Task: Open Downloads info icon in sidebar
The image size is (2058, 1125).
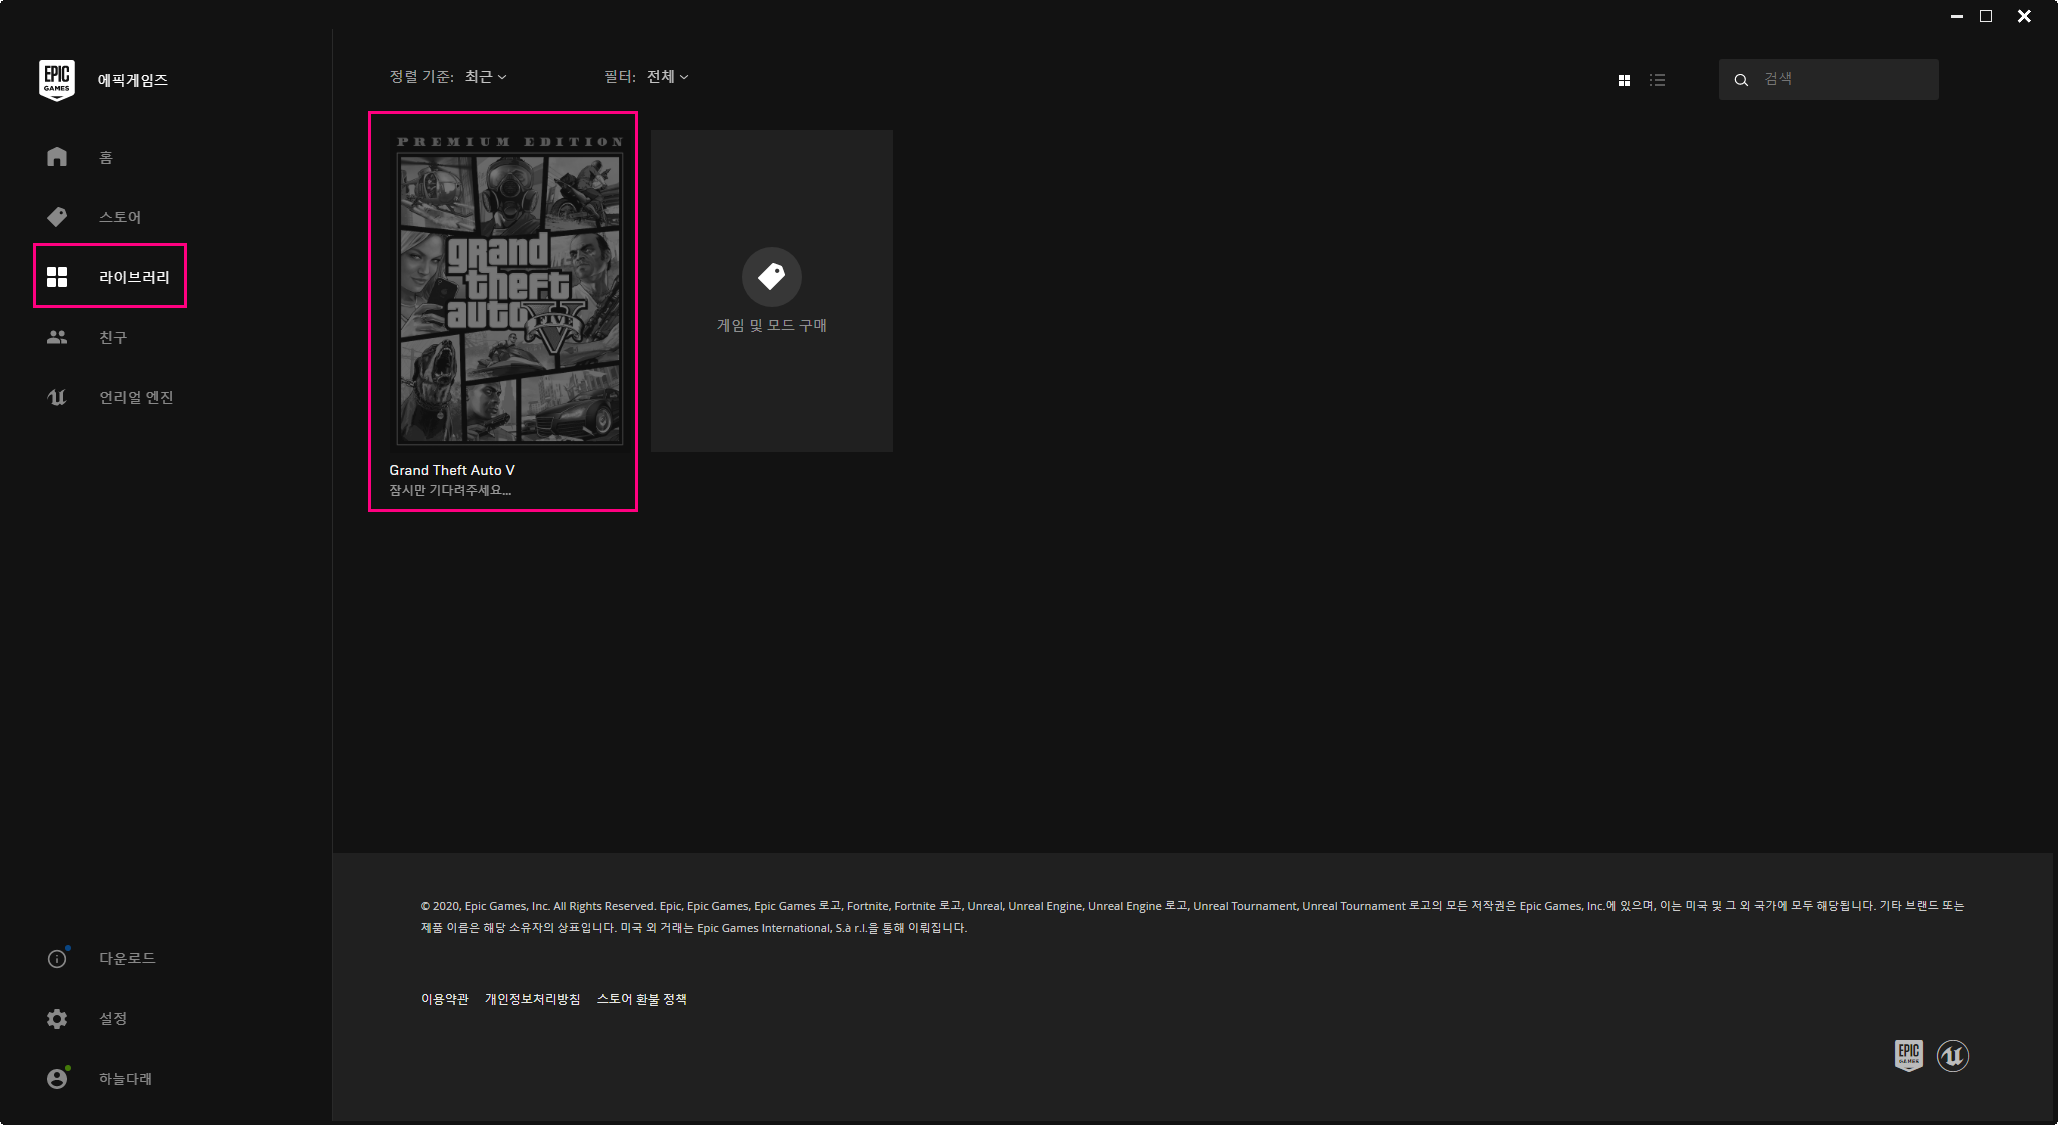Action: click(57, 959)
